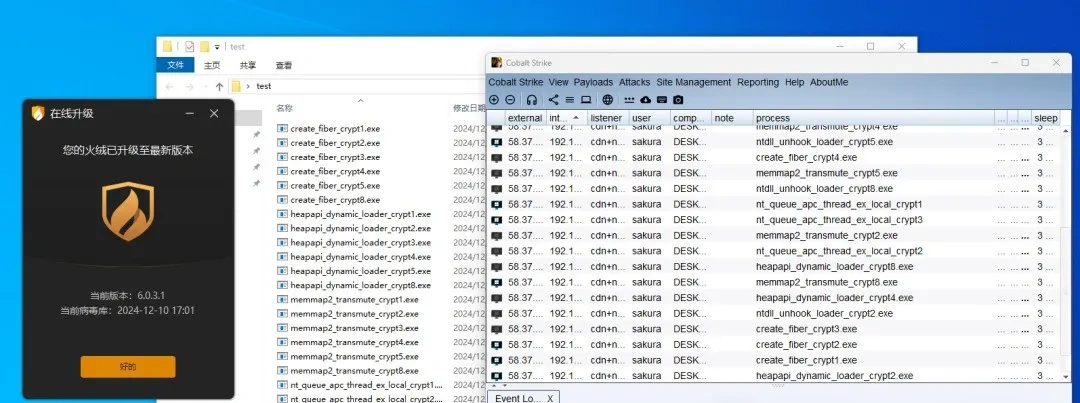
Task: Open the Reporting menu
Action: tap(758, 82)
